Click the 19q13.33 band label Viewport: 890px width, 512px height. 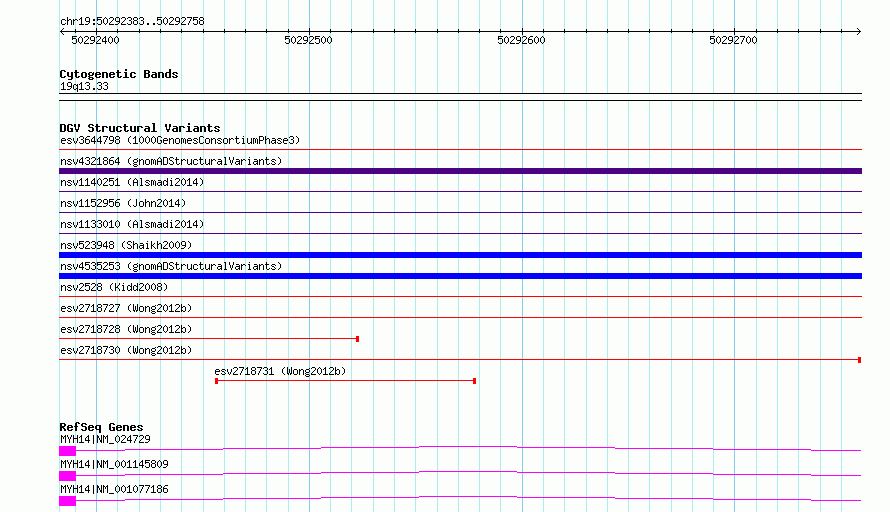coord(84,86)
